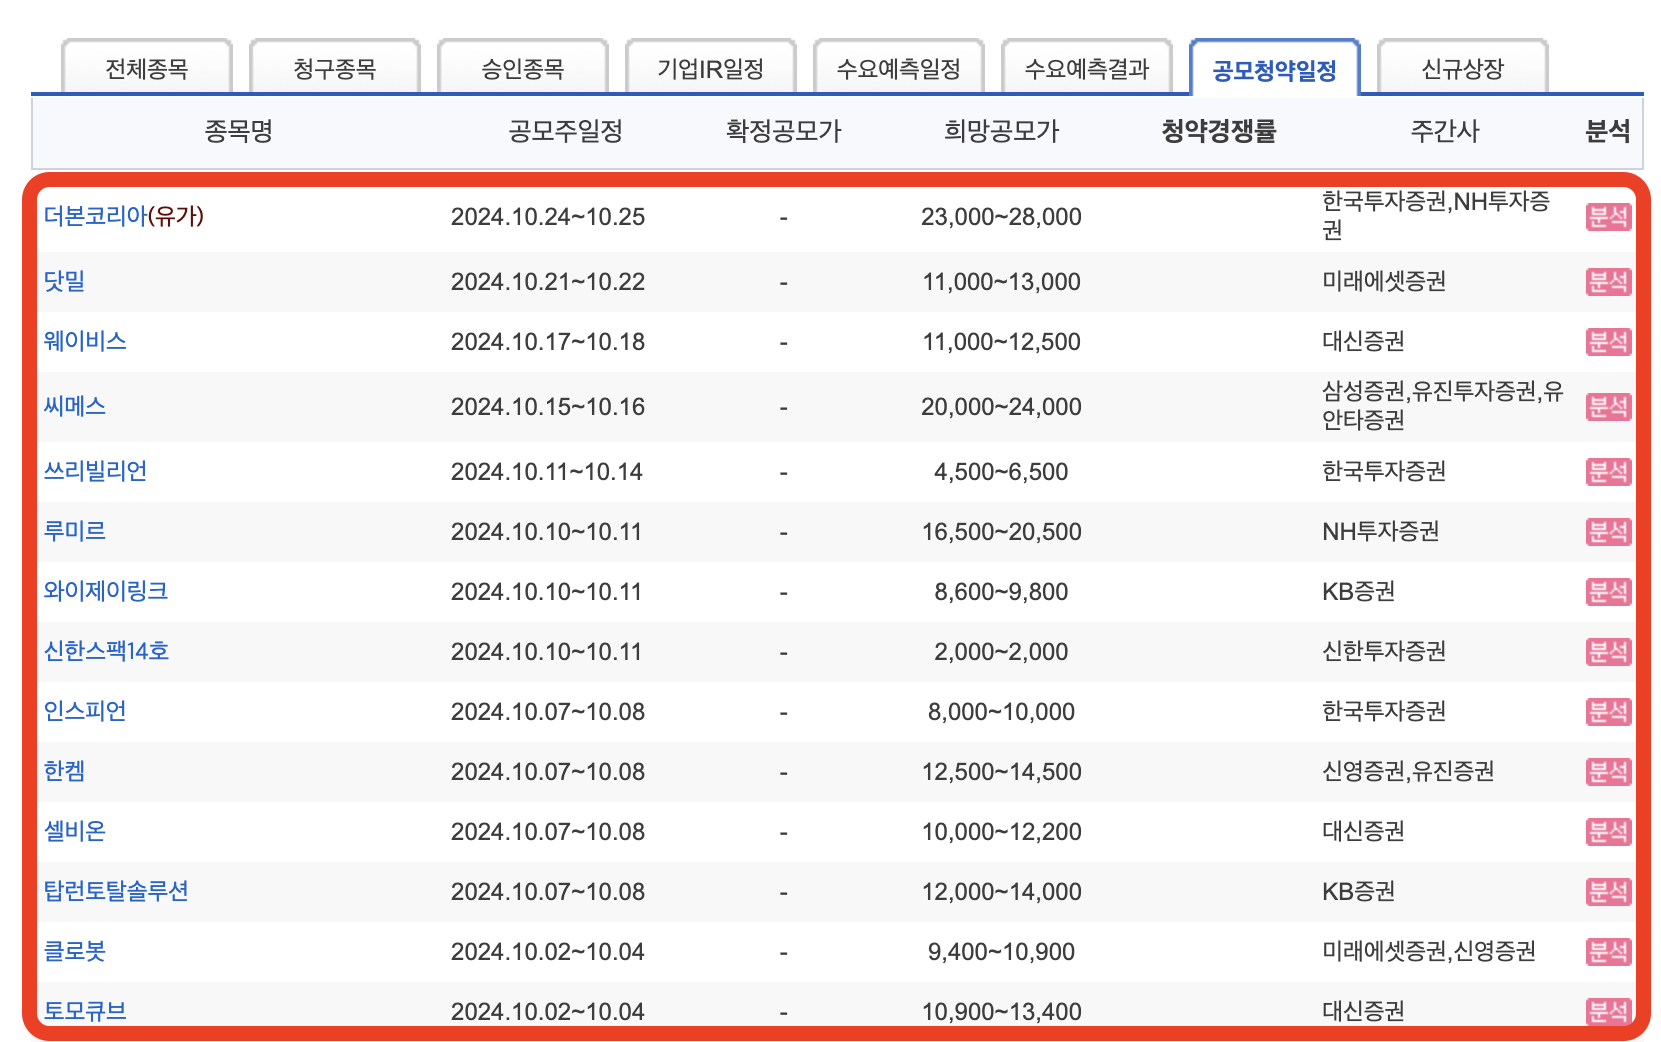Click 미래에셋증권 underwriter in 닷밀 row
The height and width of the screenshot is (1042, 1661).
[x=1384, y=282]
